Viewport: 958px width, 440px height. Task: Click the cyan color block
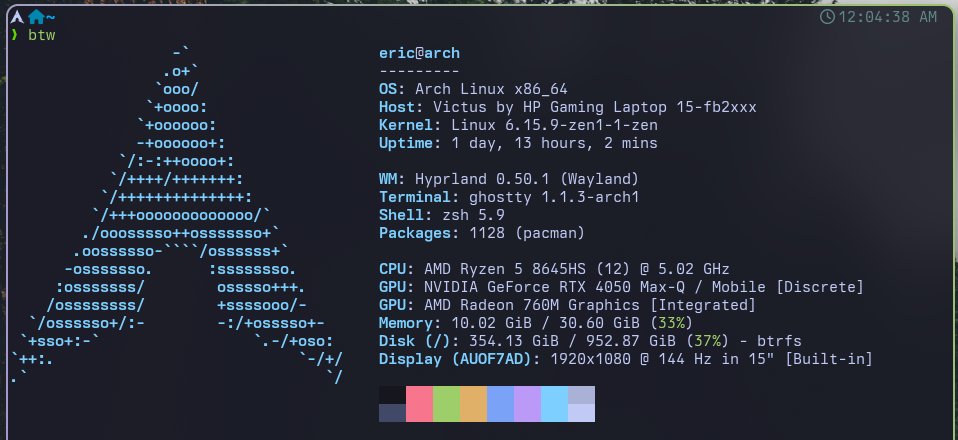[x=554, y=404]
